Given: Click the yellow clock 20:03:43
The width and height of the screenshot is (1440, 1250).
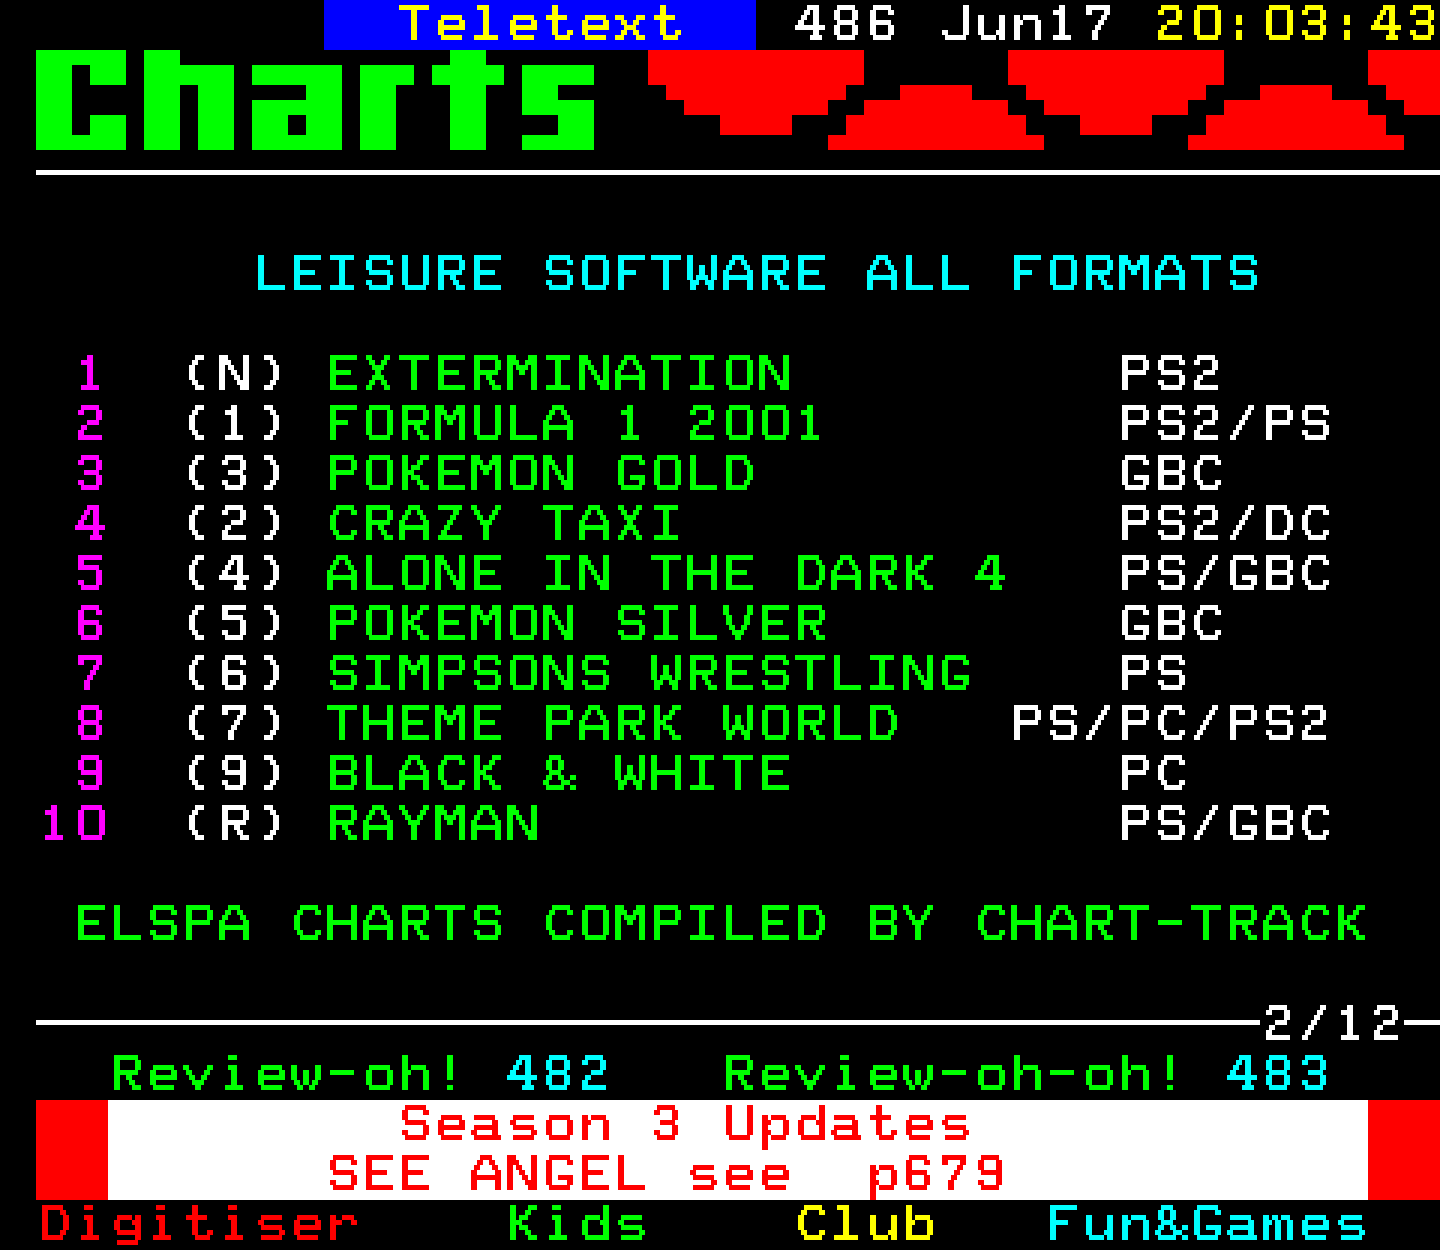Looking at the screenshot, I should [1296, 24].
